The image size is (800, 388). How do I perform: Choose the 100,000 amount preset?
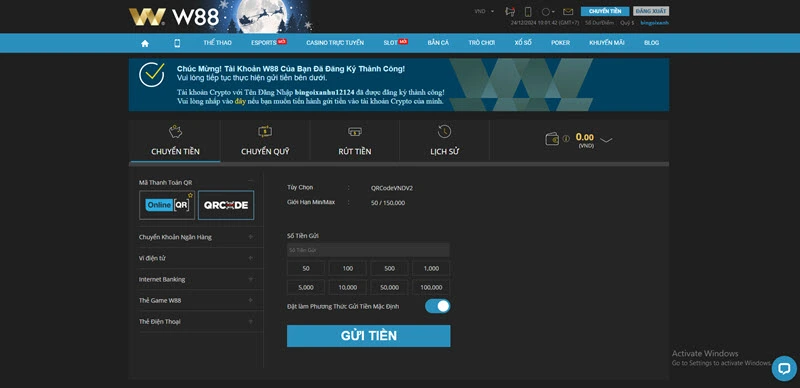431,287
